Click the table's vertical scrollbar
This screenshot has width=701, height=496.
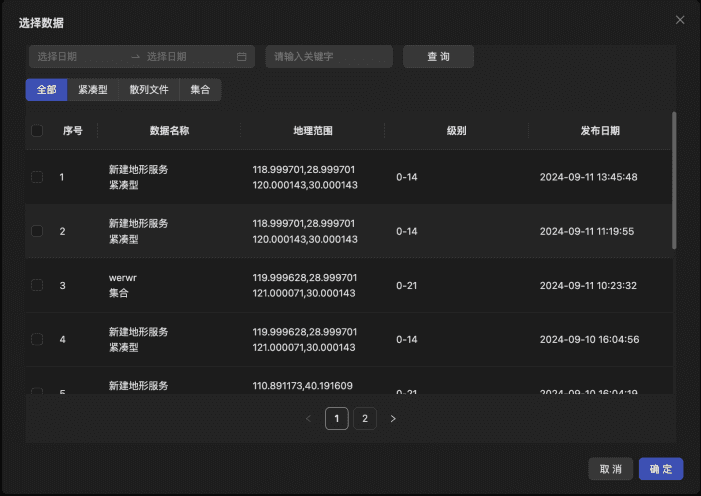click(673, 180)
